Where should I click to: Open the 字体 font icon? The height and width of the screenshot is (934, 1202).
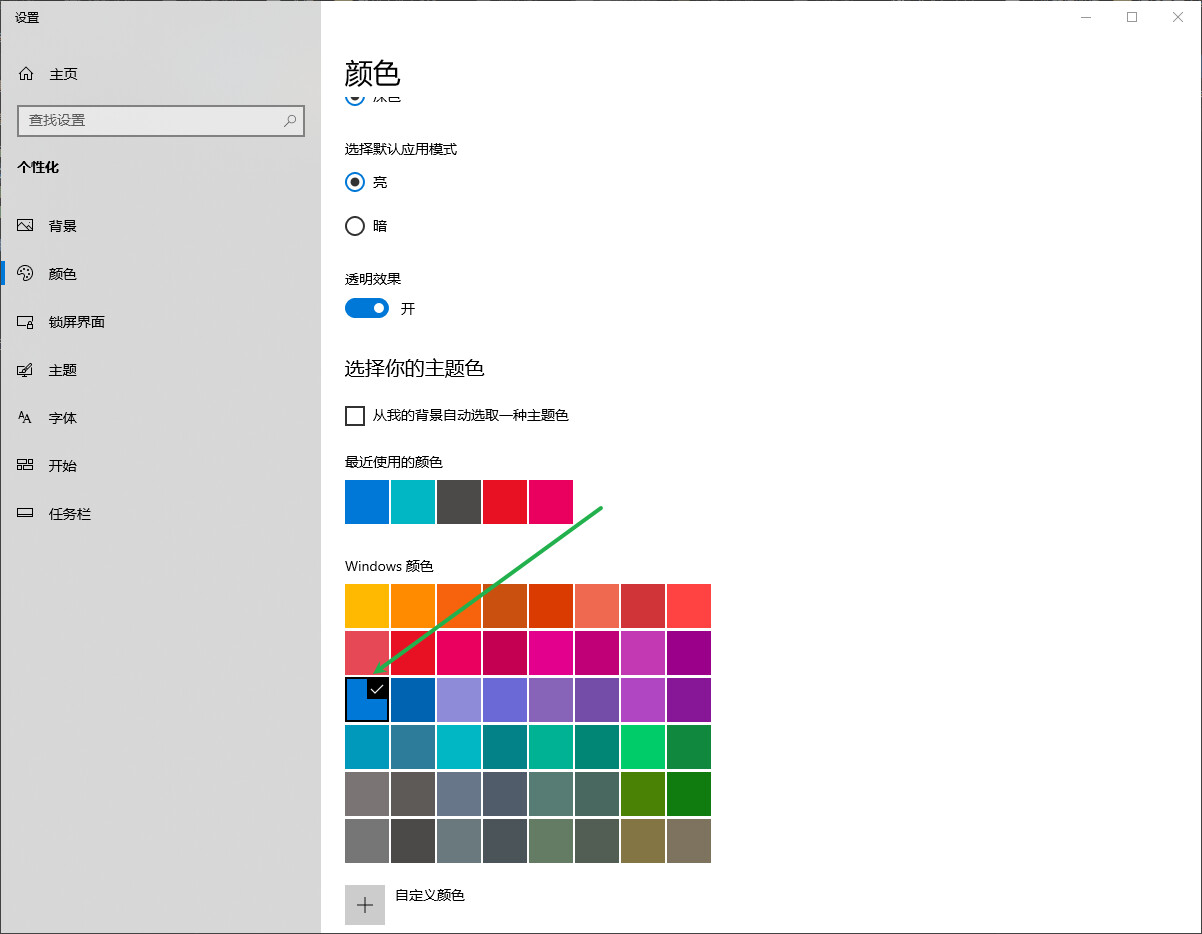(x=26, y=418)
